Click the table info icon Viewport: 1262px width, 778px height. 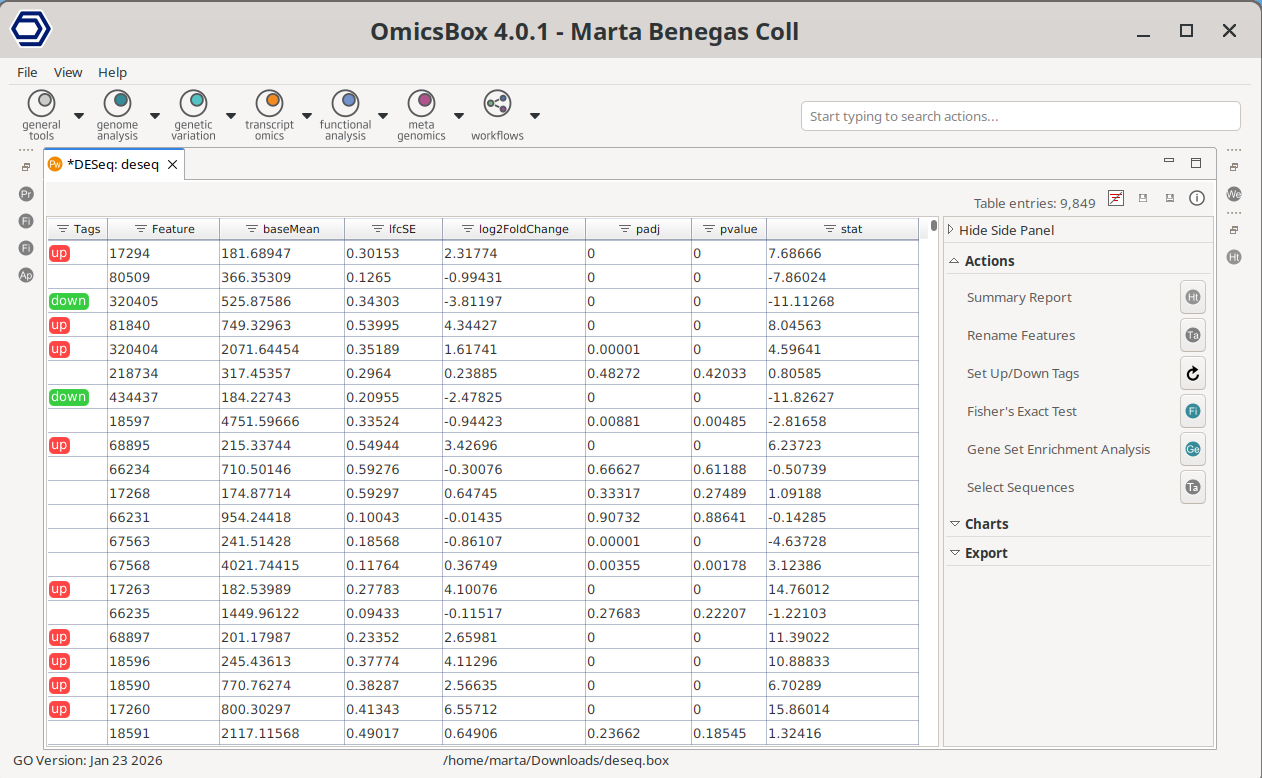[x=1196, y=199]
